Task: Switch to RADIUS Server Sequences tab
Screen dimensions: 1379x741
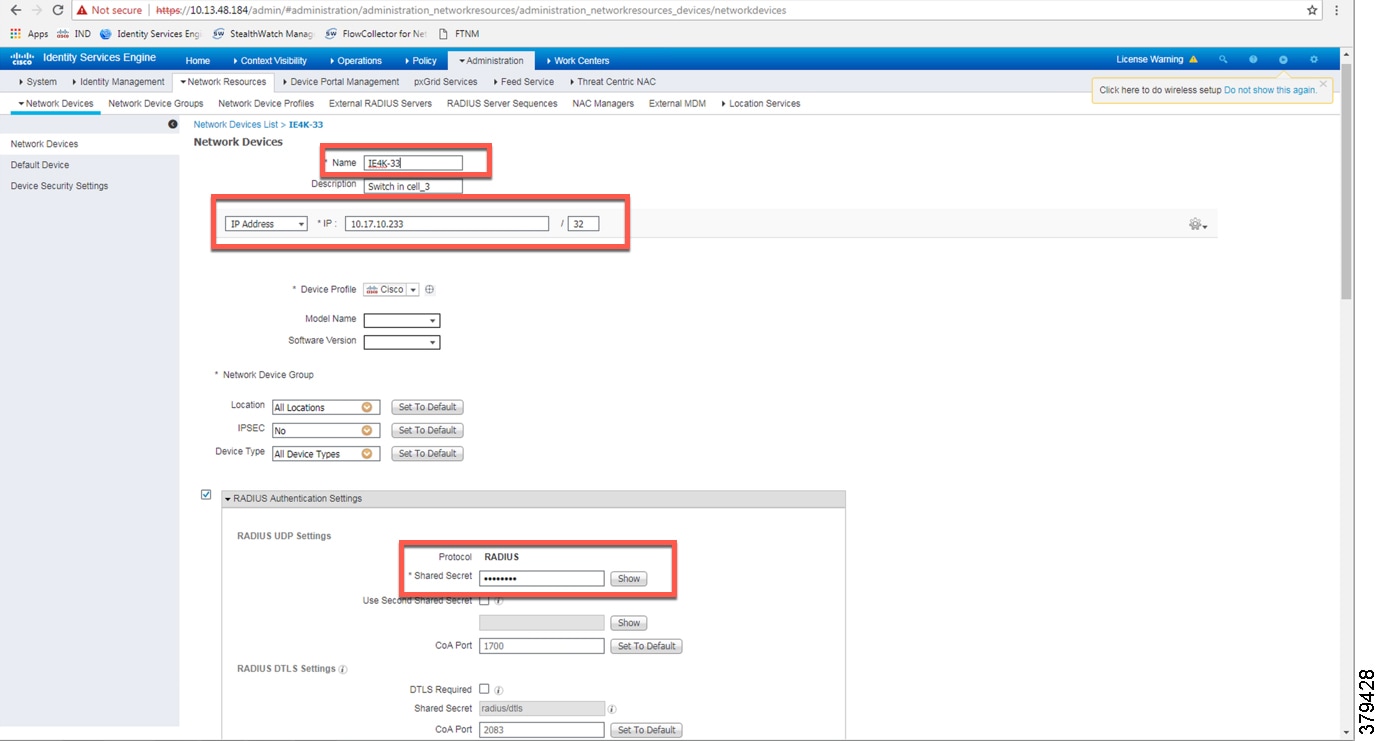Action: click(x=502, y=103)
